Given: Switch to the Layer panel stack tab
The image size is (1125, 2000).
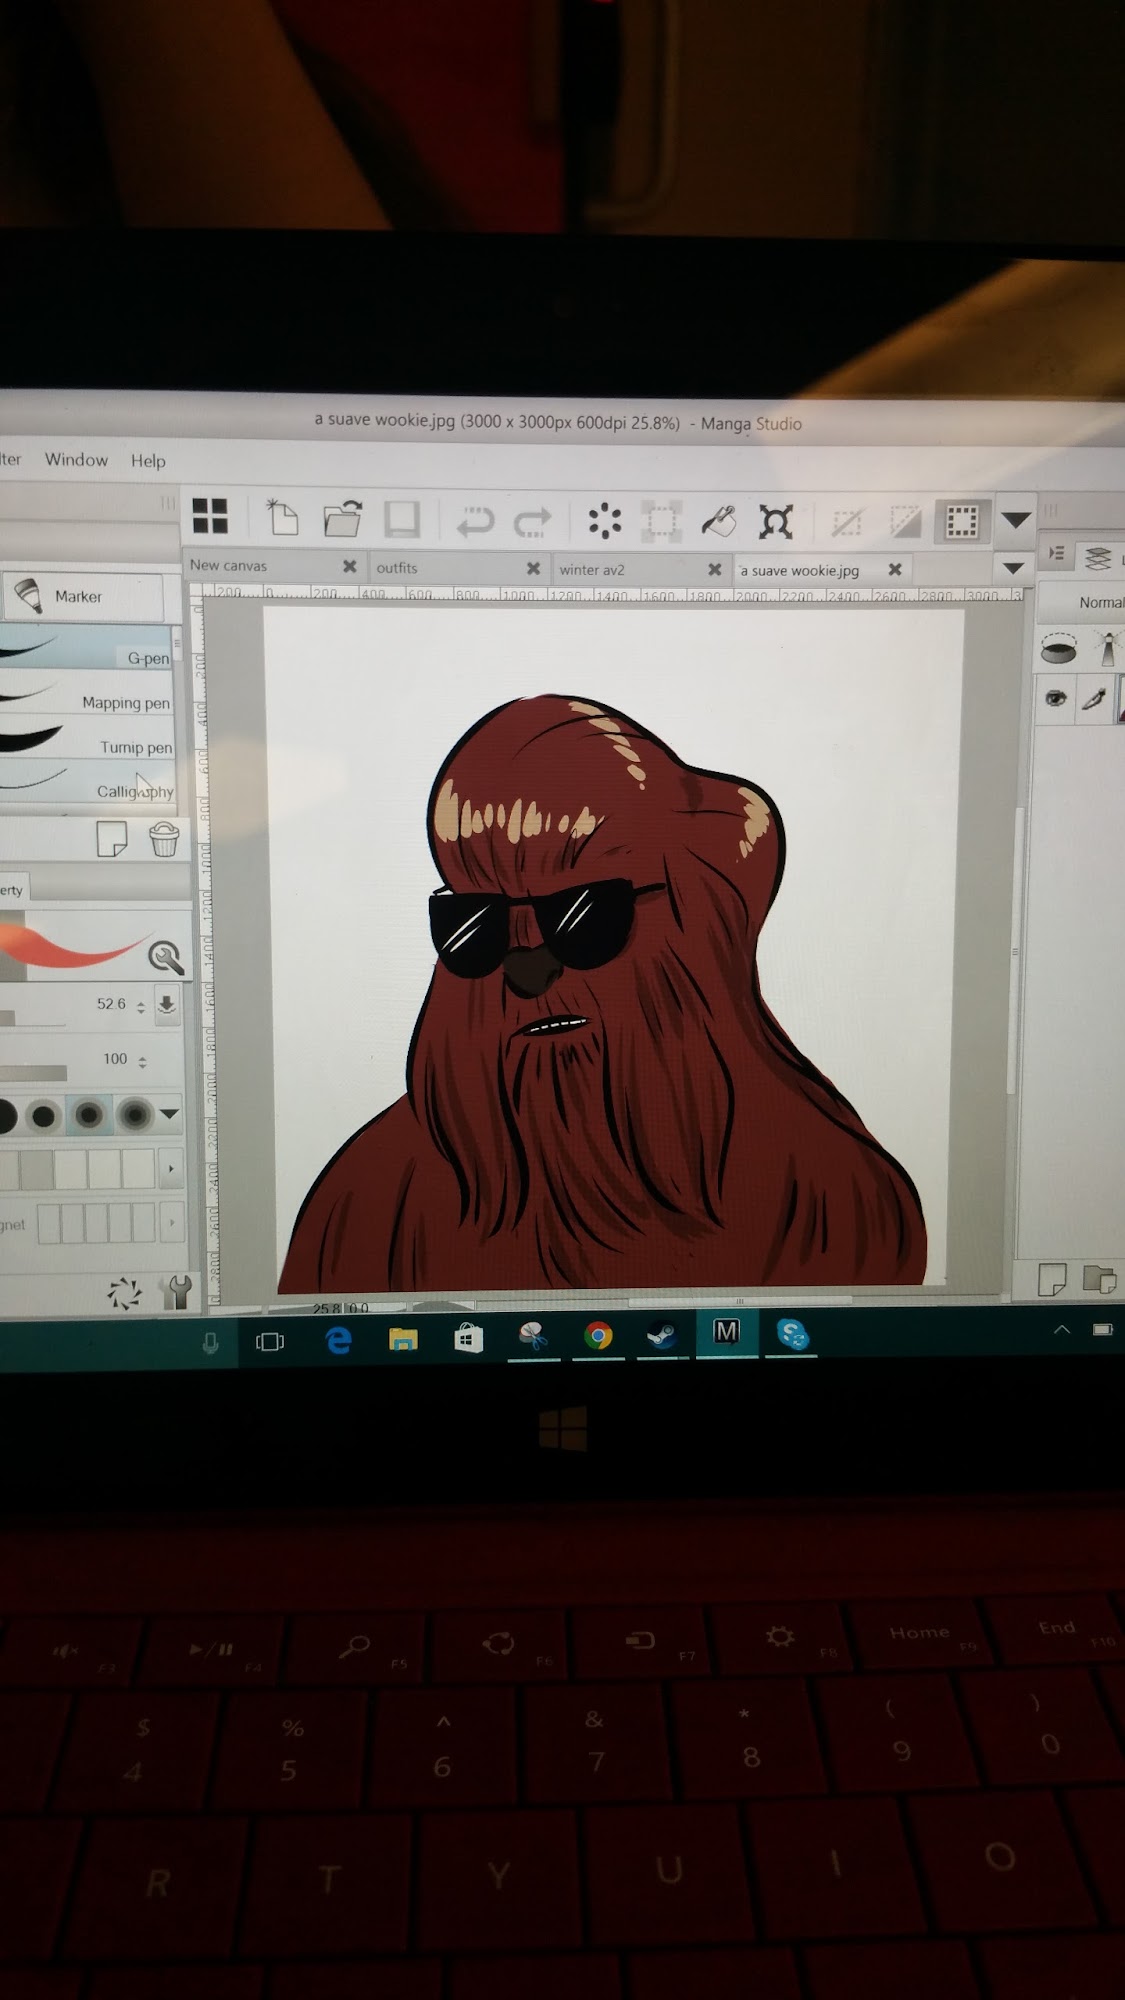Looking at the screenshot, I should coord(1098,558).
